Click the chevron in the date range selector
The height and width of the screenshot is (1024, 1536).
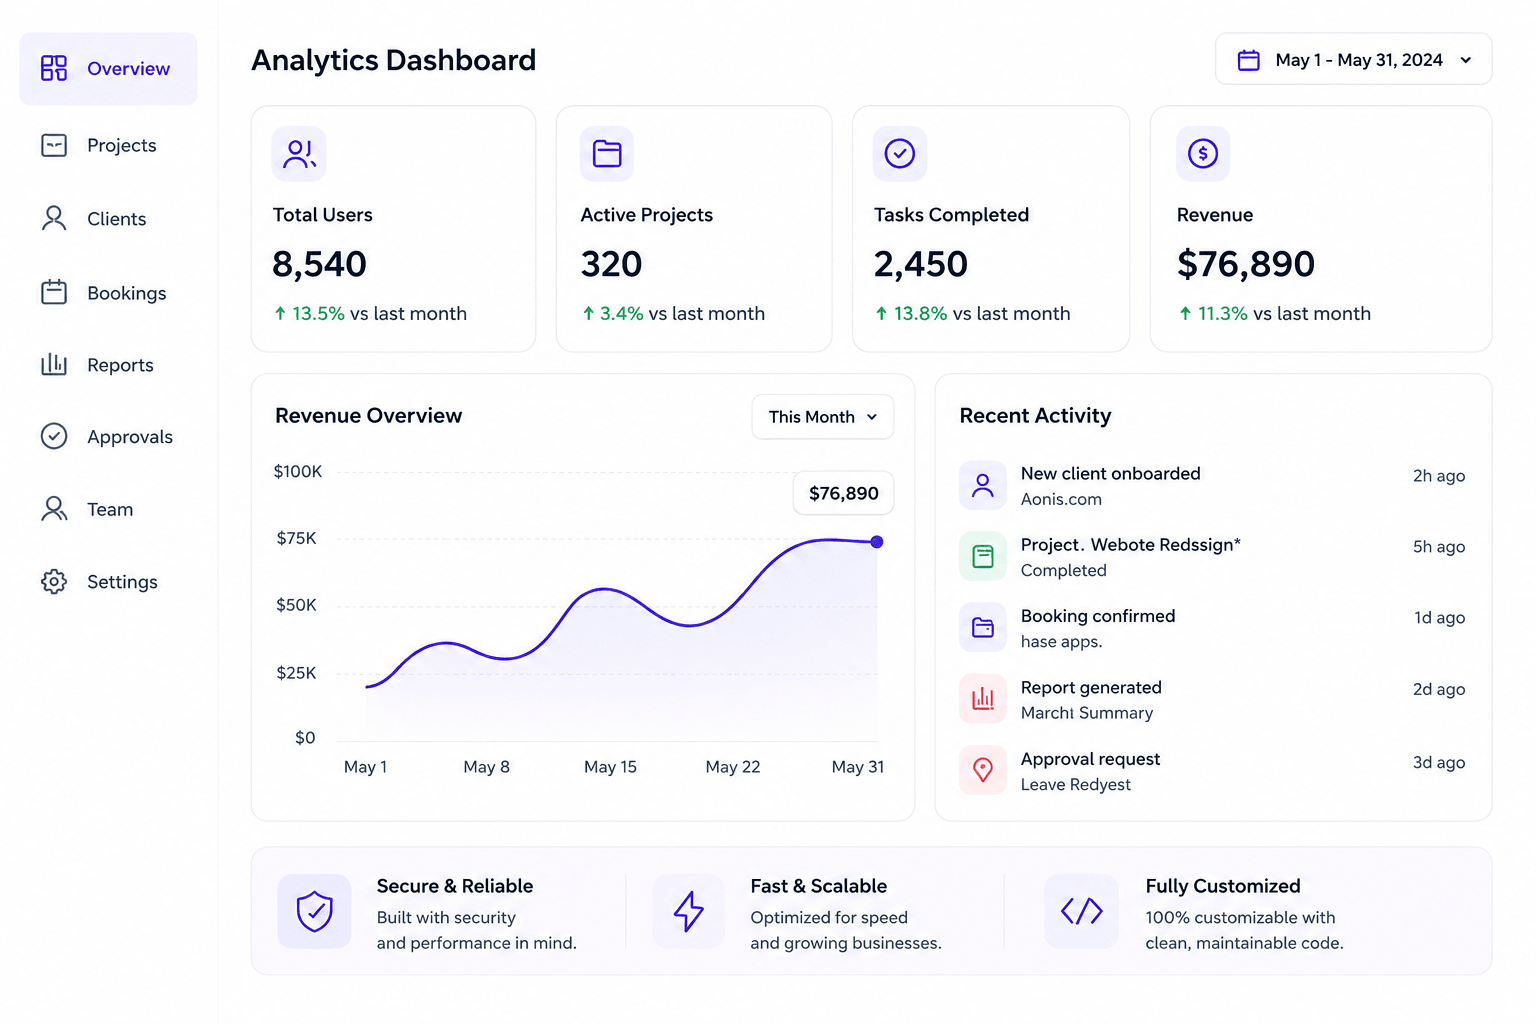point(1466,60)
